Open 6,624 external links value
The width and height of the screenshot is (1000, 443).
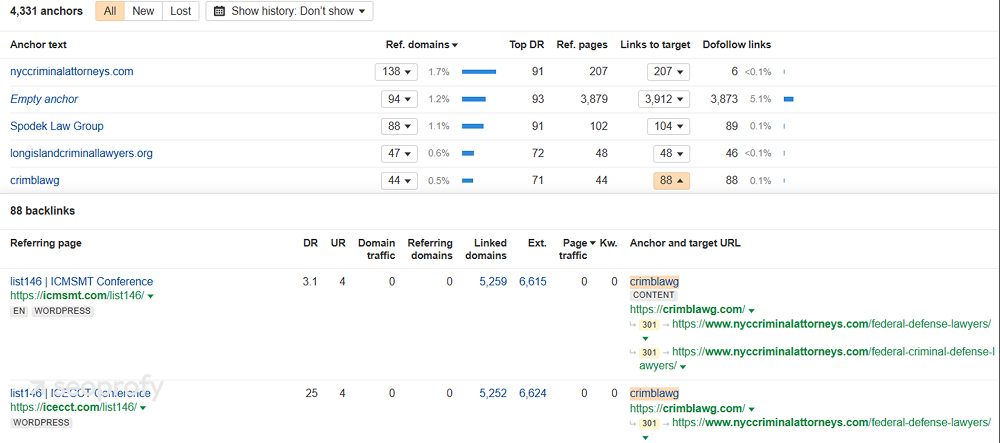point(533,393)
